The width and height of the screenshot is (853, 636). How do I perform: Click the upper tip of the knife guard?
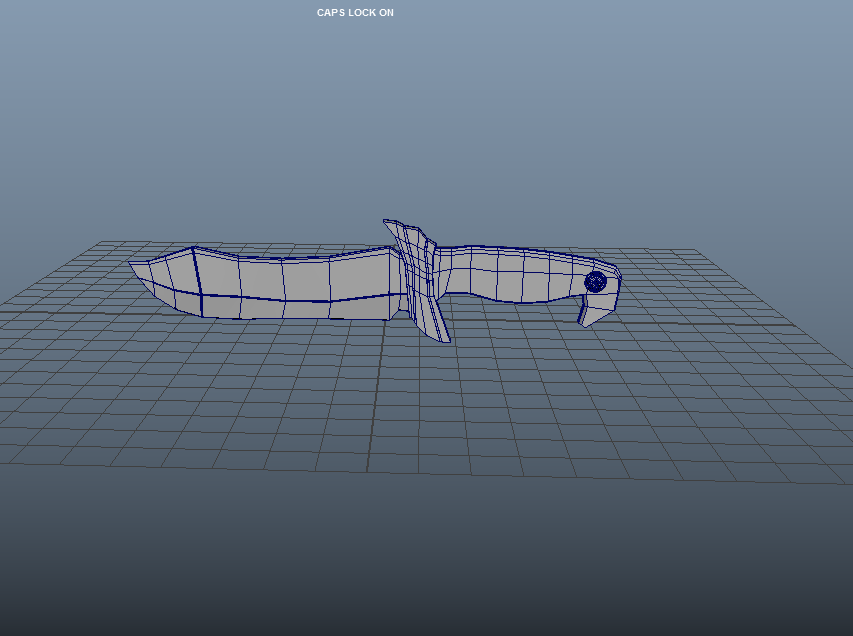pyautogui.click(x=388, y=222)
